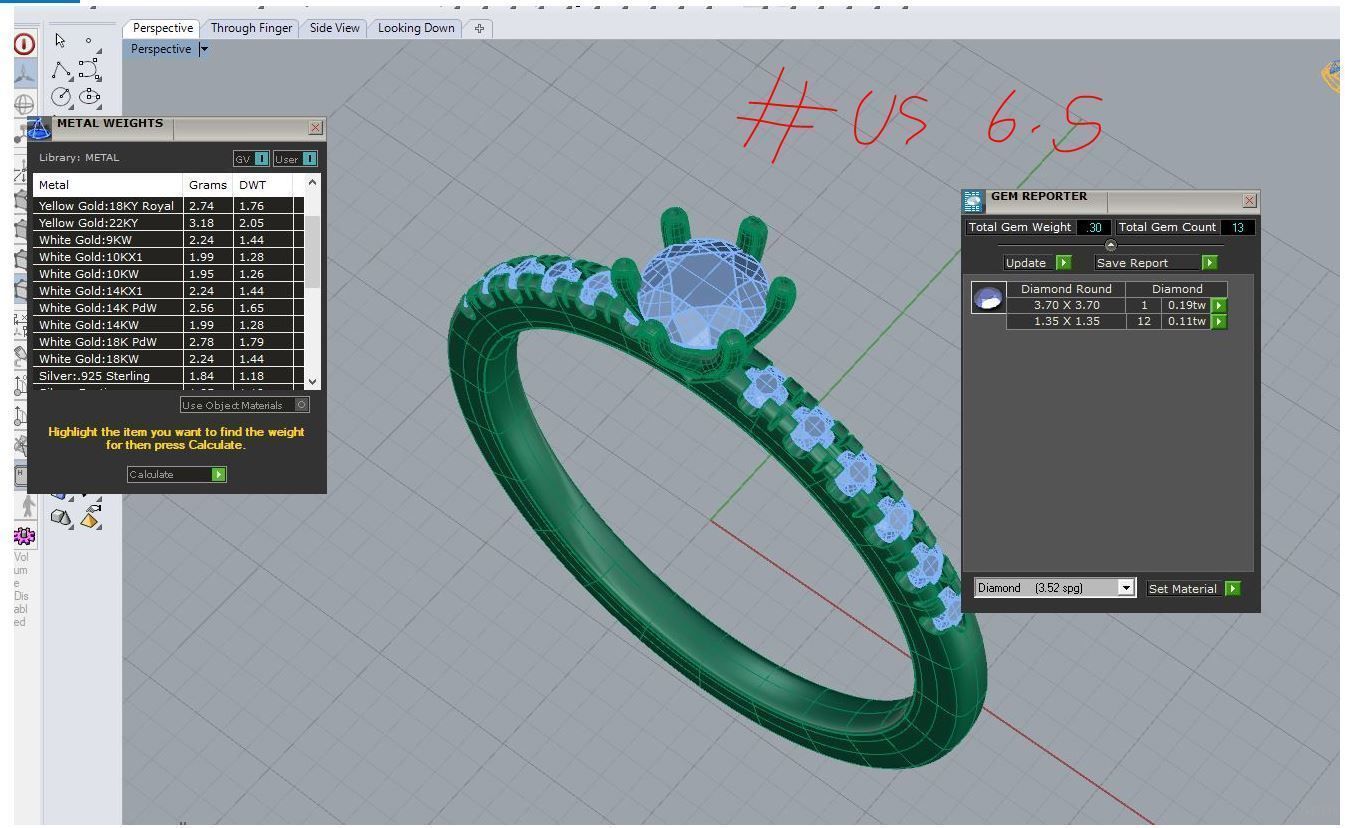1345x828 pixels.
Task: Add a new viewport tab with plus icon
Action: click(479, 28)
